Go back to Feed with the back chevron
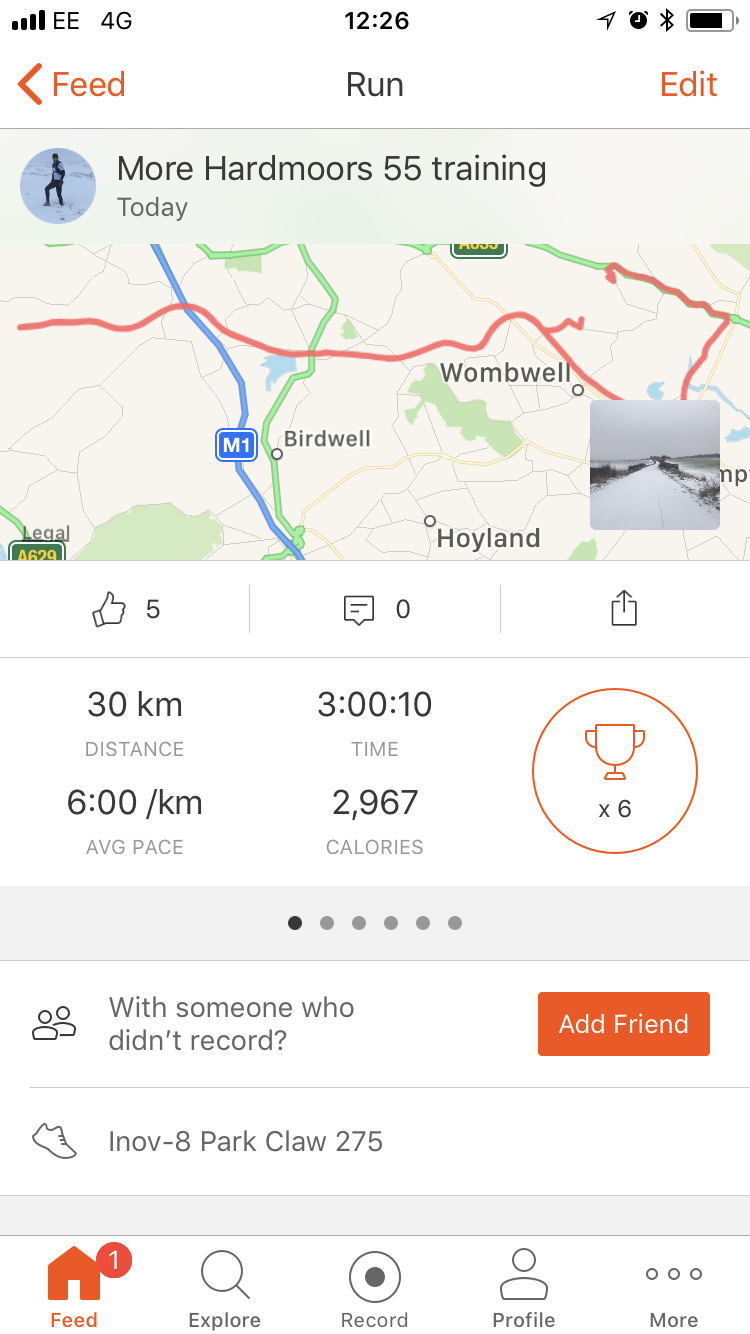This screenshot has width=750, height=1334. click(x=30, y=85)
